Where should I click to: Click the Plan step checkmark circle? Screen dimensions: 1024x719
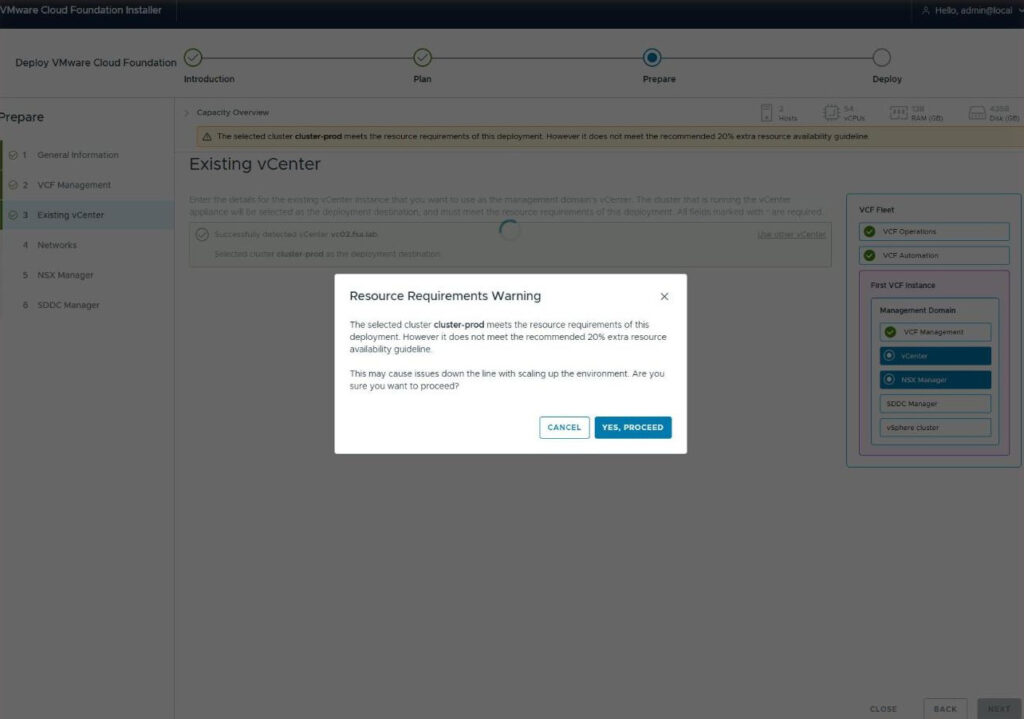pyautogui.click(x=423, y=57)
